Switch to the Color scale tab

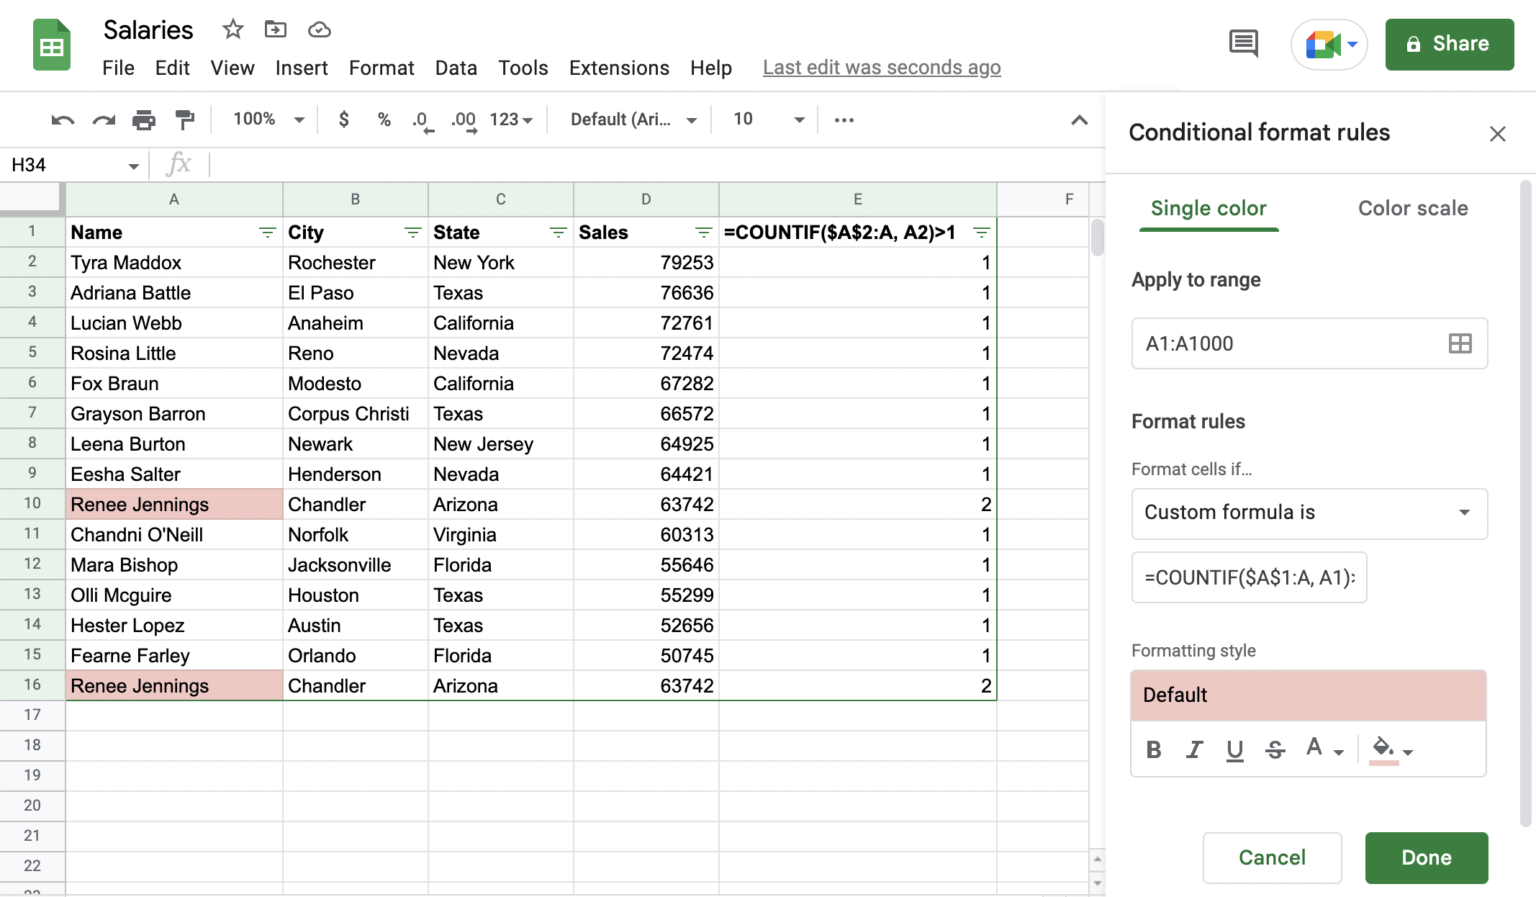point(1412,208)
